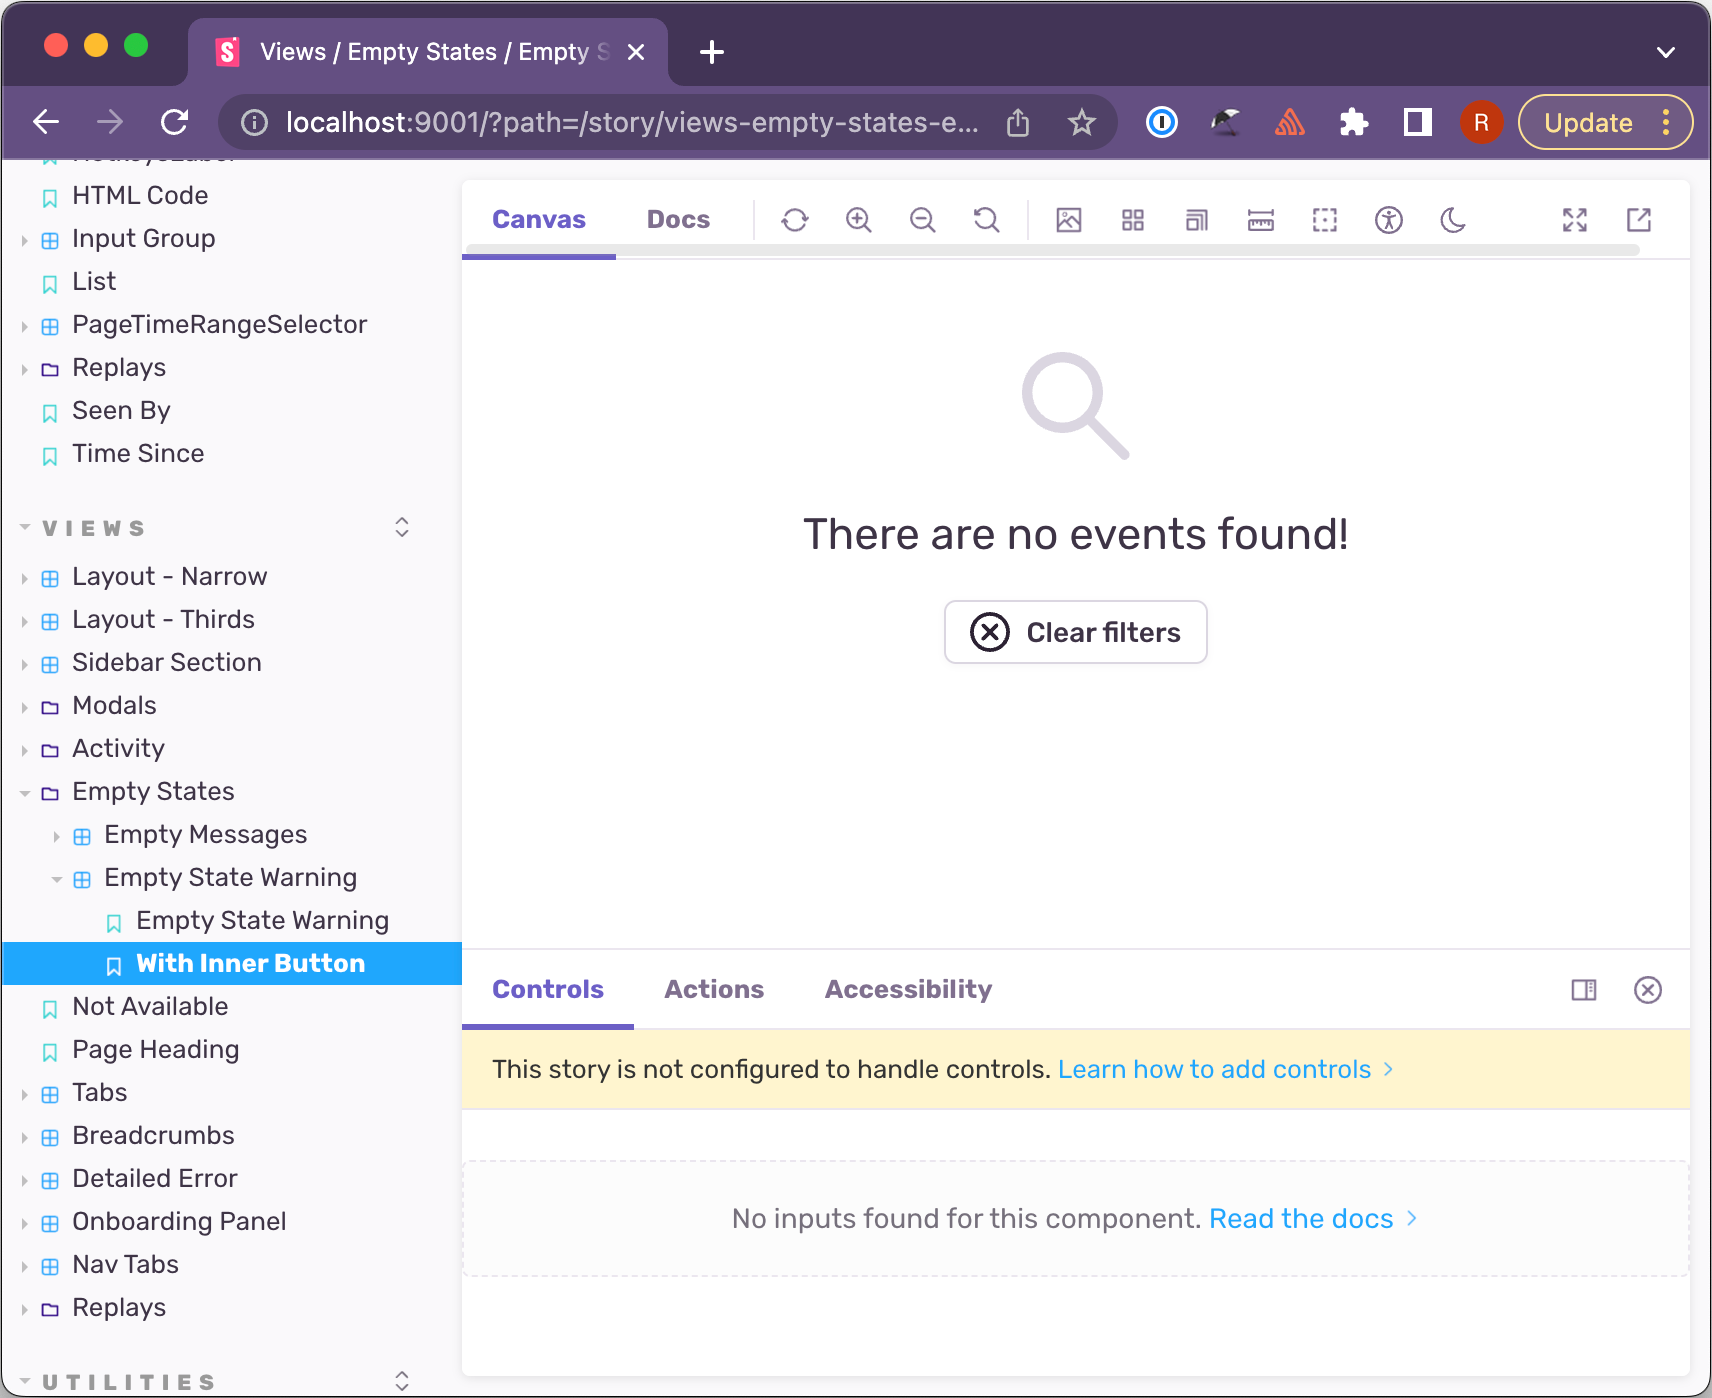Open the Accessibility panel tab
This screenshot has width=1712, height=1398.
908,989
